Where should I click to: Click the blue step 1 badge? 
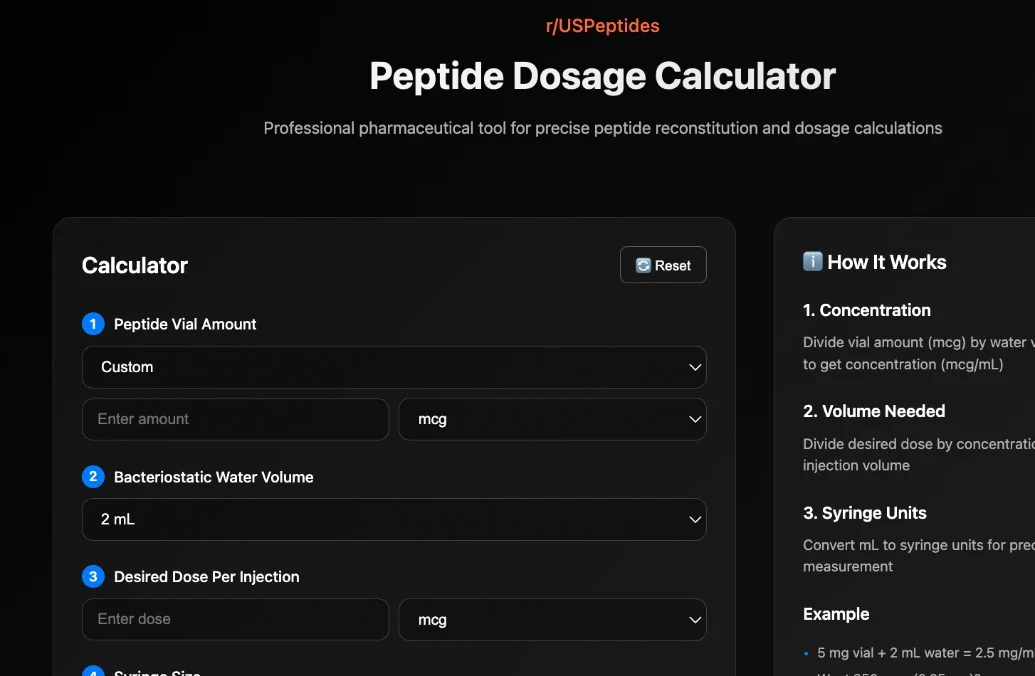(x=93, y=324)
